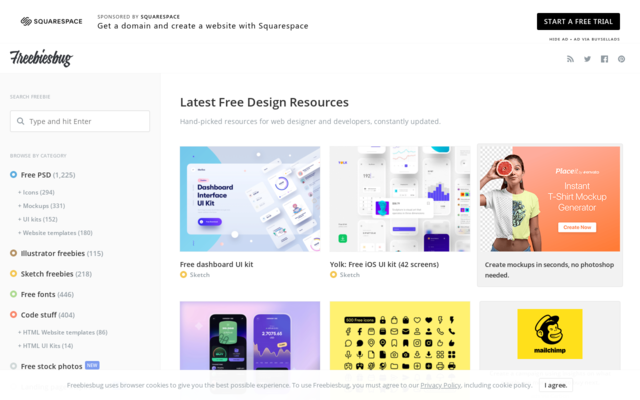Open the Twitter icon in header
Image resolution: width=640 pixels, height=400 pixels.
tap(587, 59)
